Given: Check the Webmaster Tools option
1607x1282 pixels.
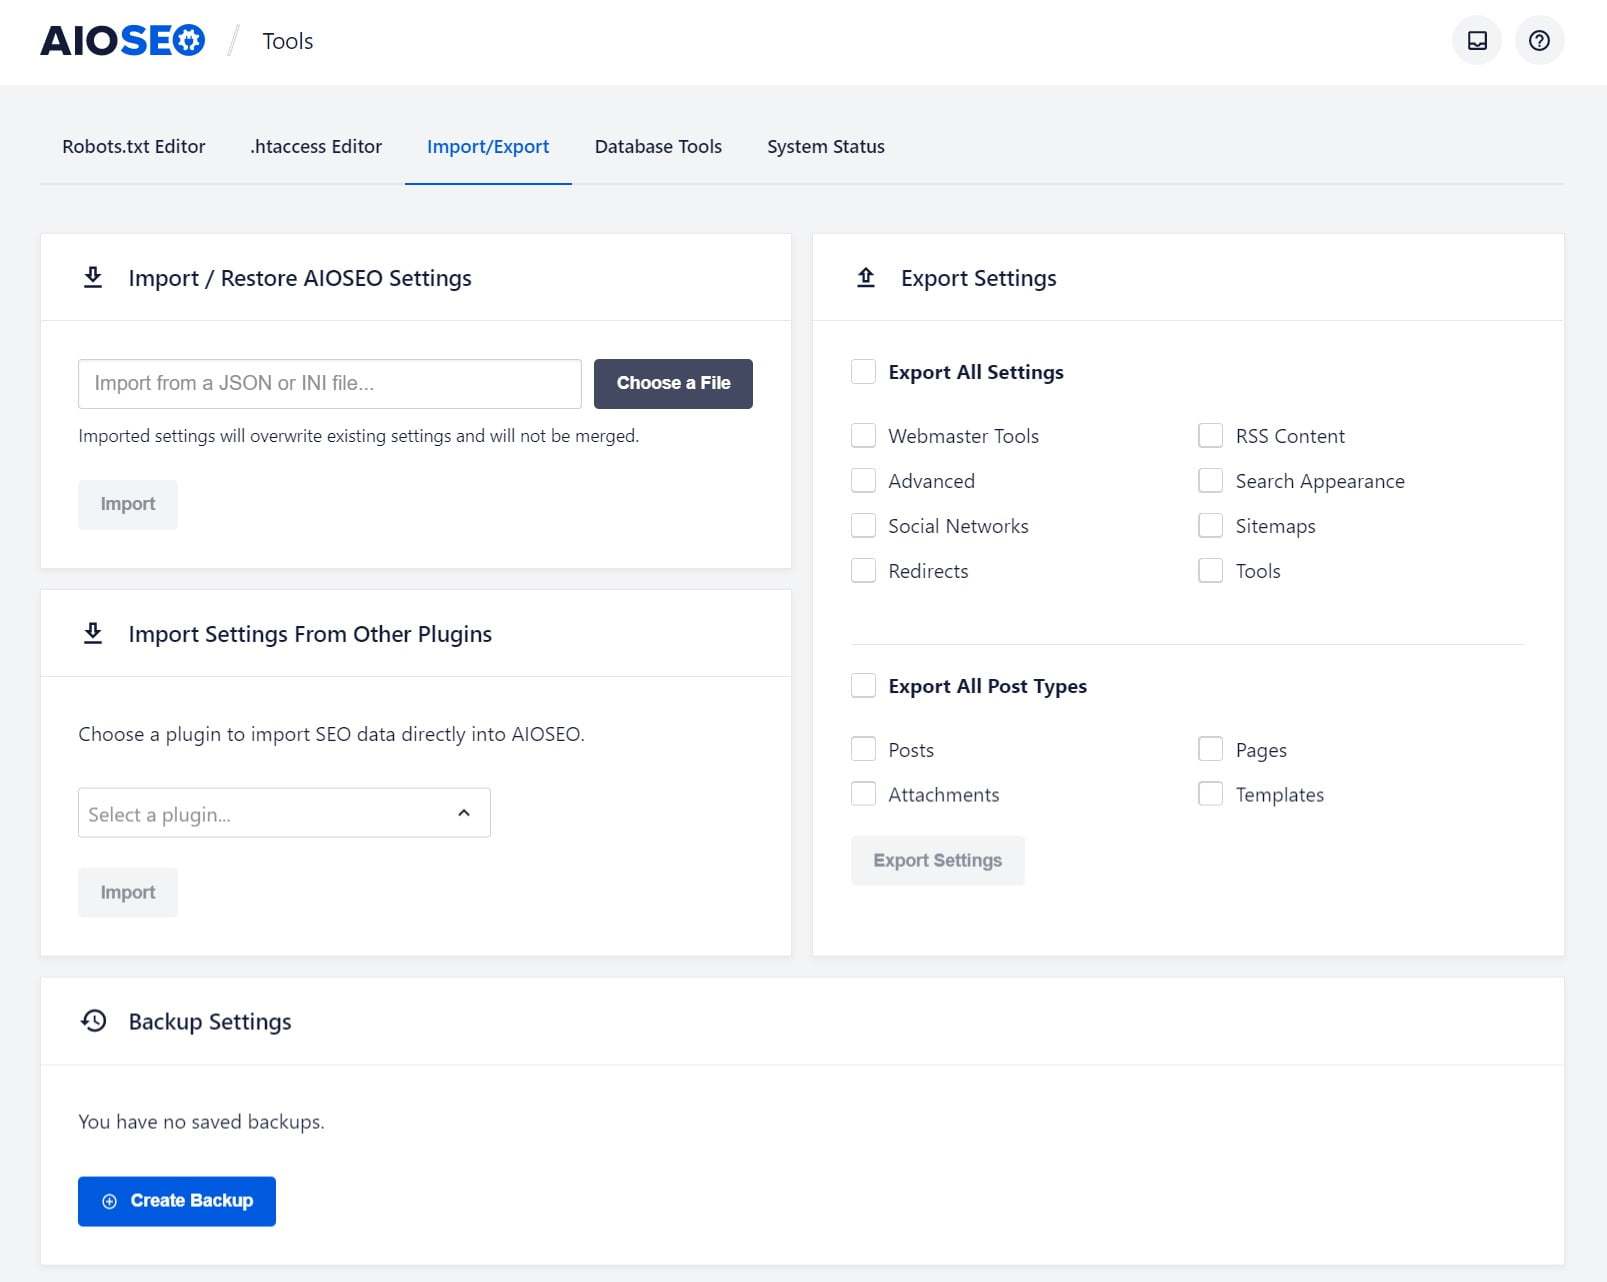Looking at the screenshot, I should 863,436.
